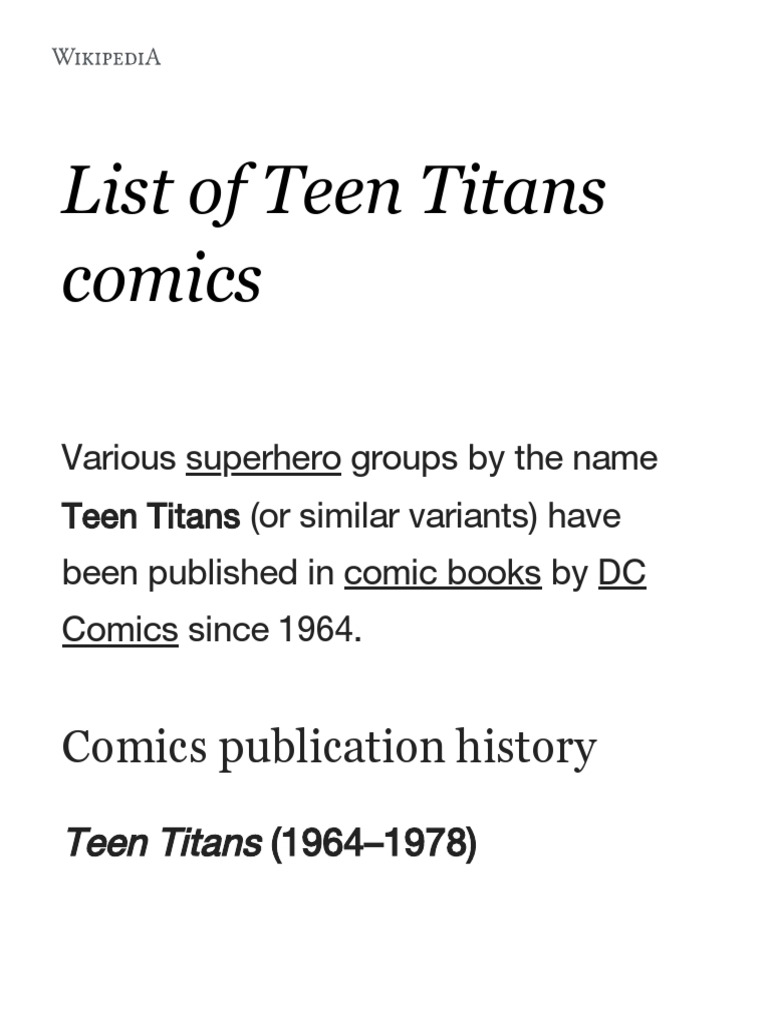
Task: Click the text (or similar variants)
Action: [394, 517]
